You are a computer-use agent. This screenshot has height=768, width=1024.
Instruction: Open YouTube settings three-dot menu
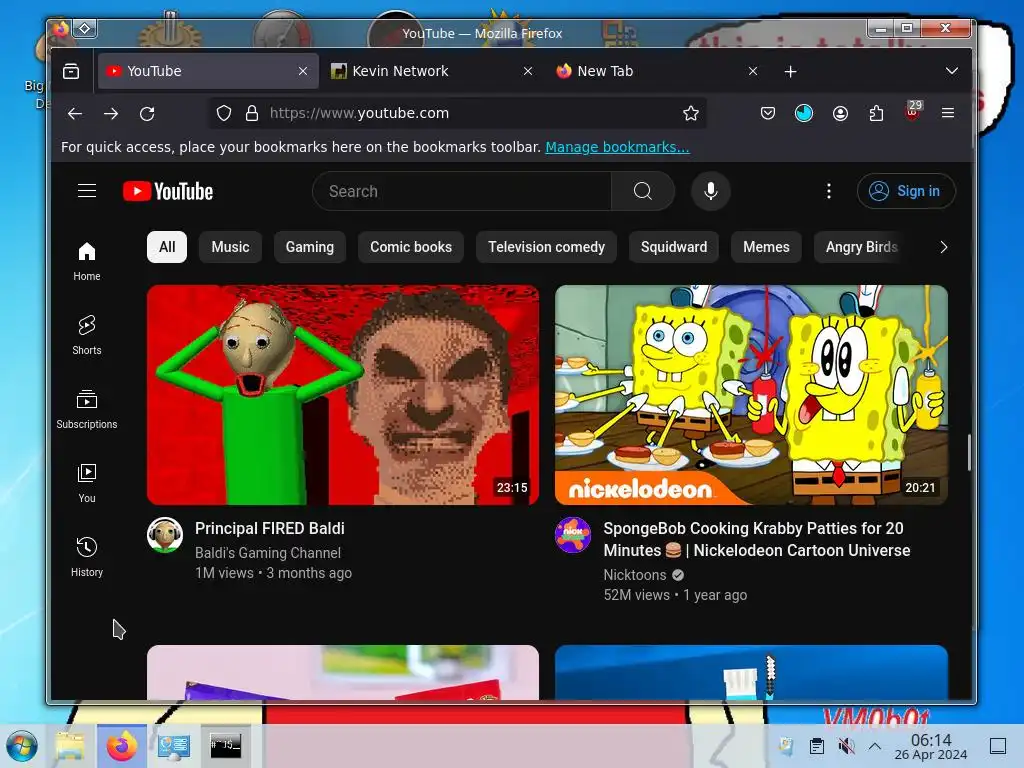[x=829, y=191]
